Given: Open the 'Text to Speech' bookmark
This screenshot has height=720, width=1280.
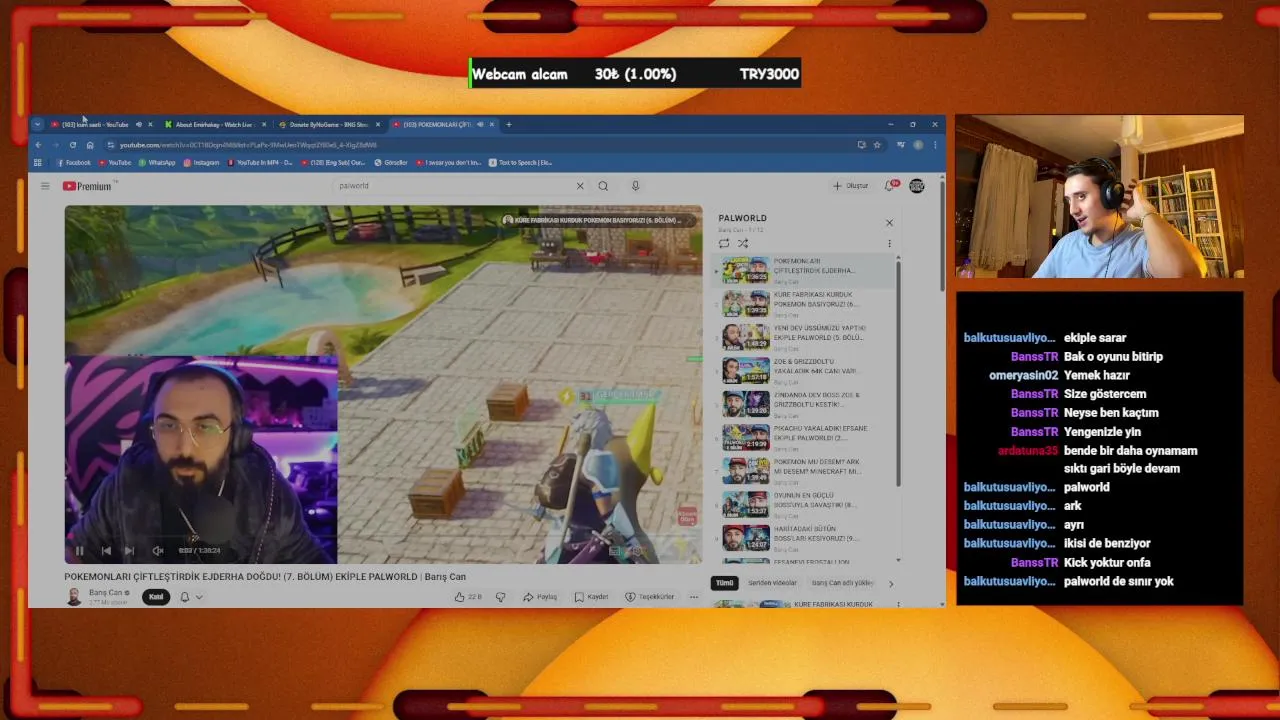Looking at the screenshot, I should [521, 163].
